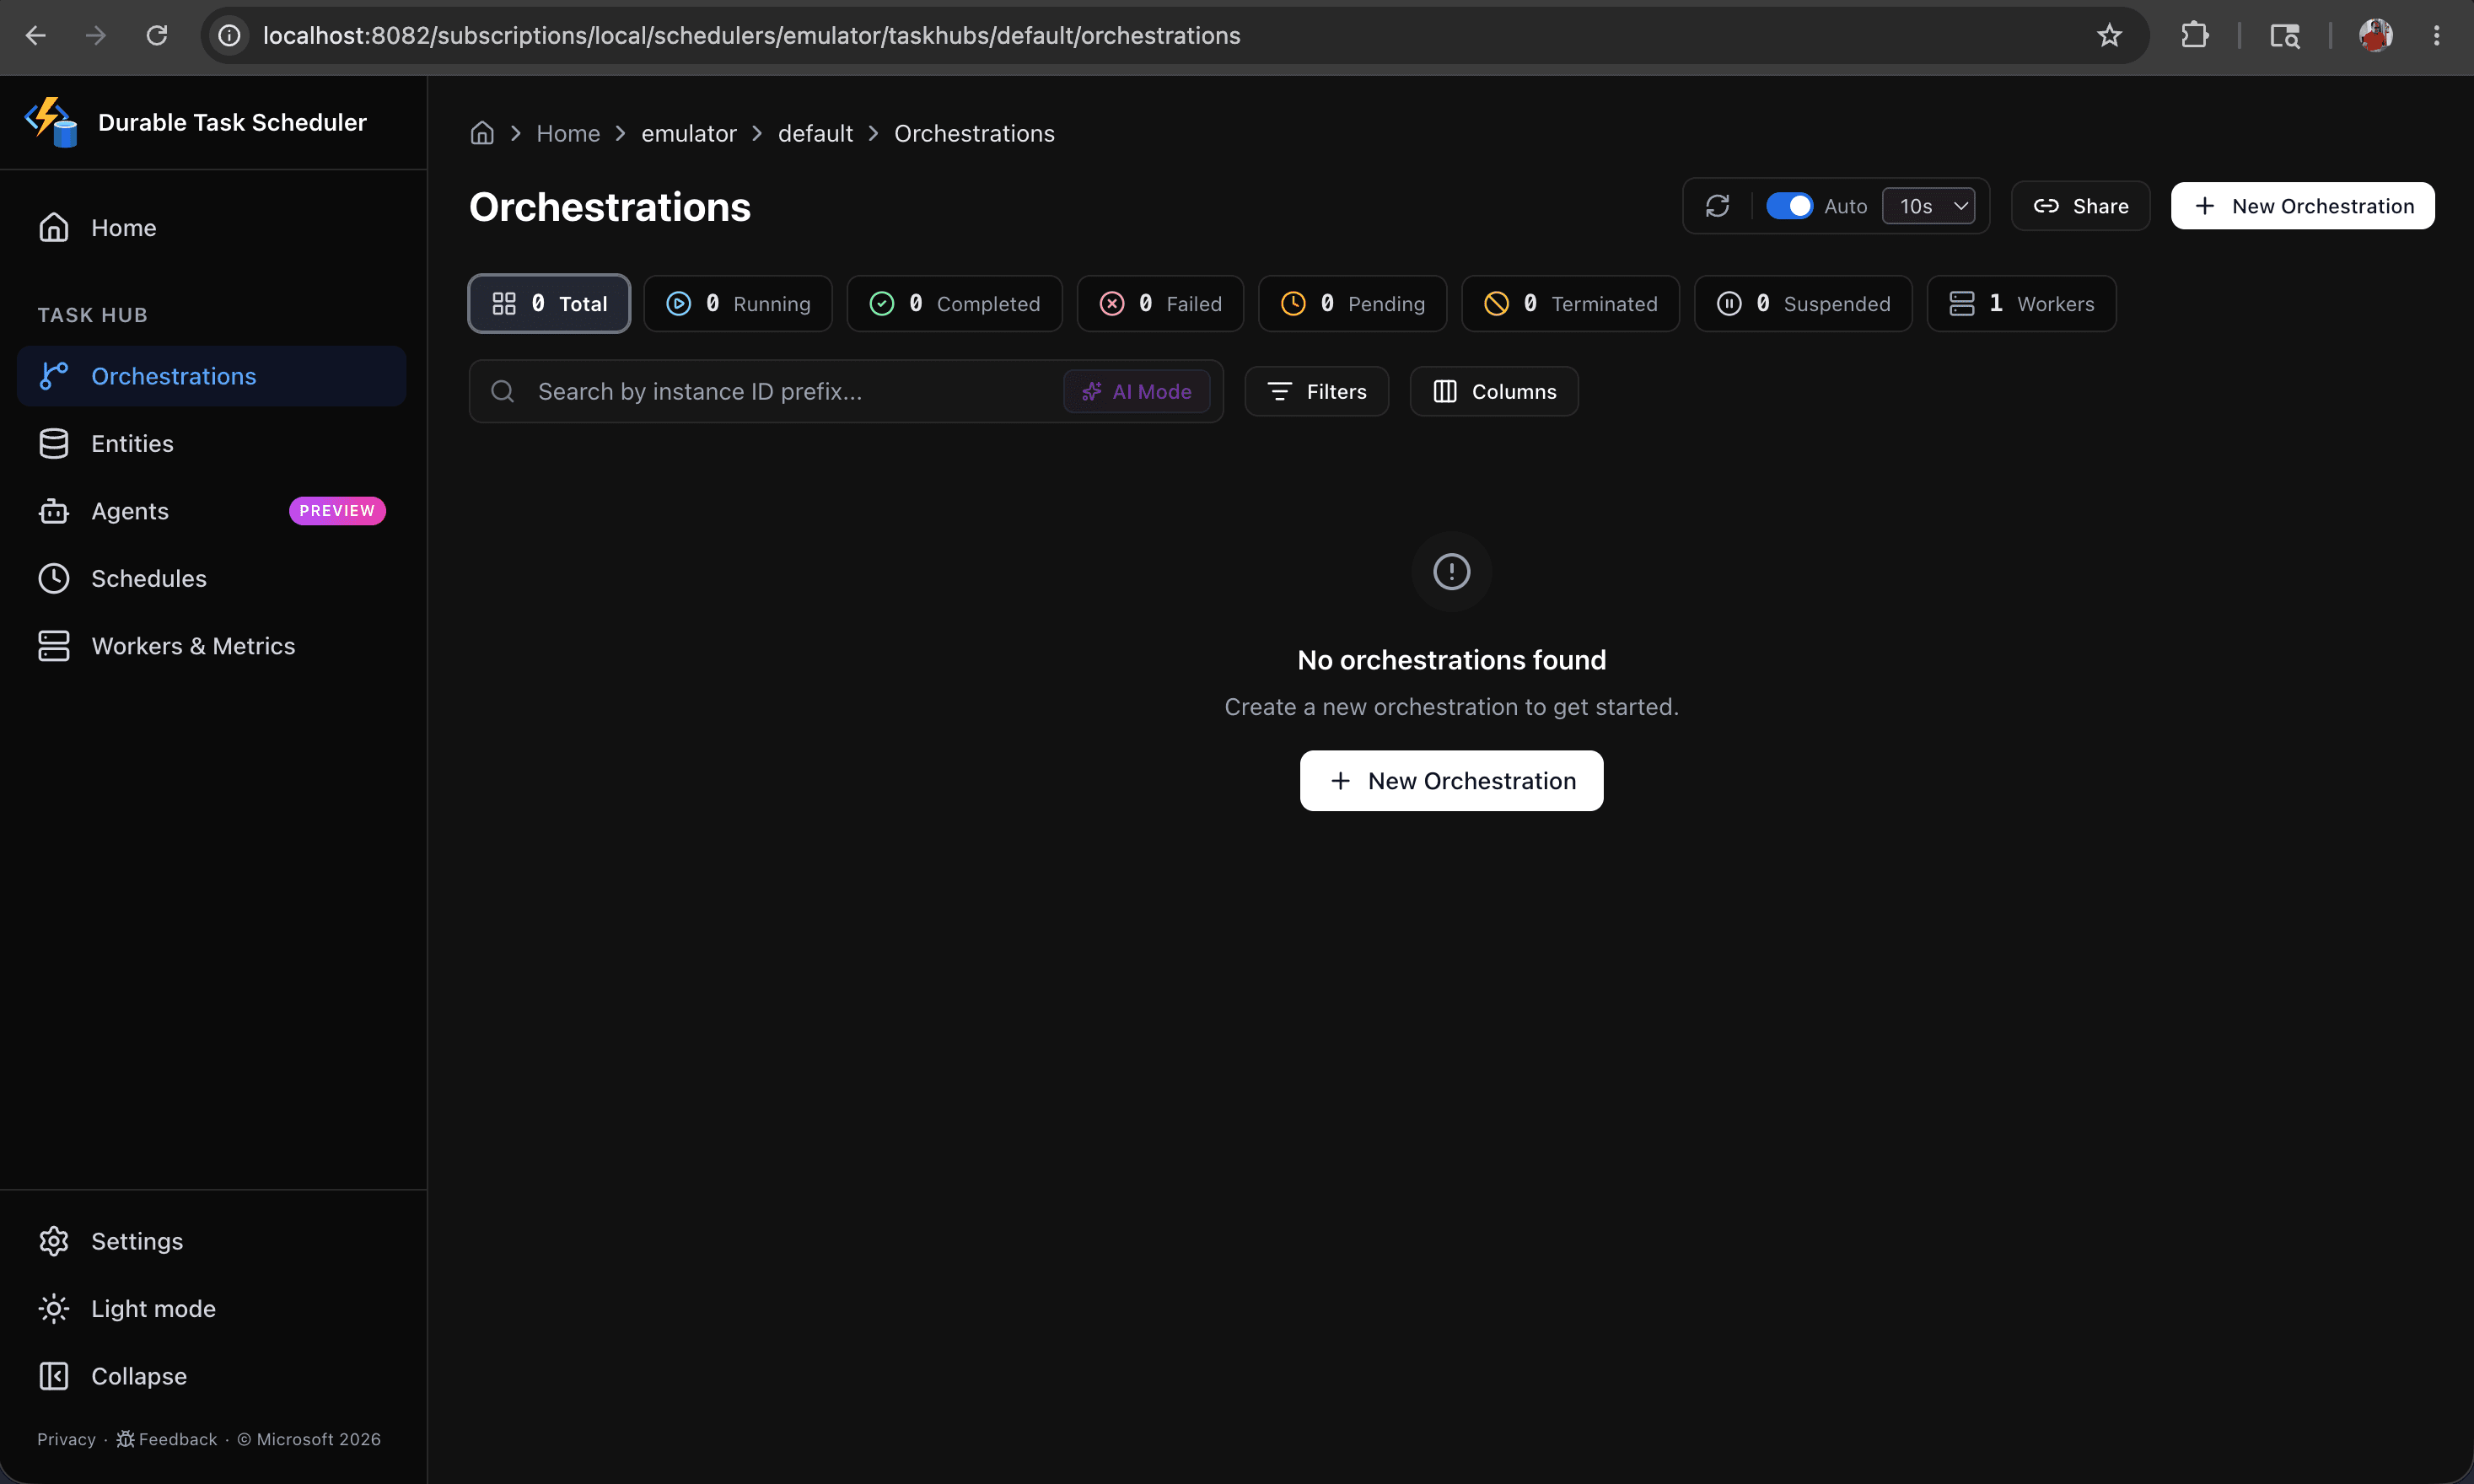Screen dimensions: 2474x1484
Task: Open Workers & Metrics
Action: point(211,646)
